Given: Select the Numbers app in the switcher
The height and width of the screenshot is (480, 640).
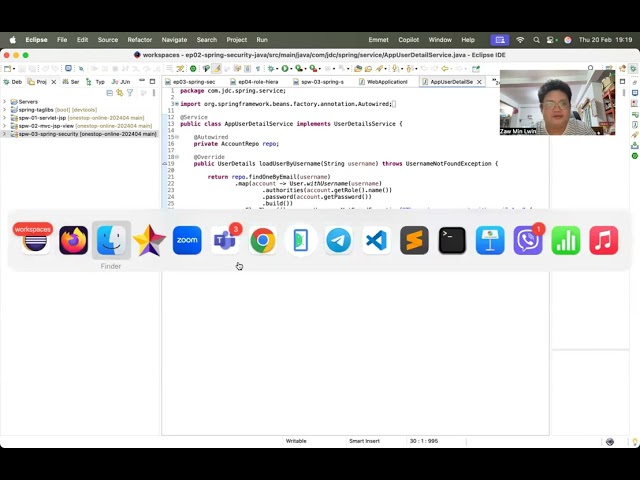Looking at the screenshot, I should [566, 240].
